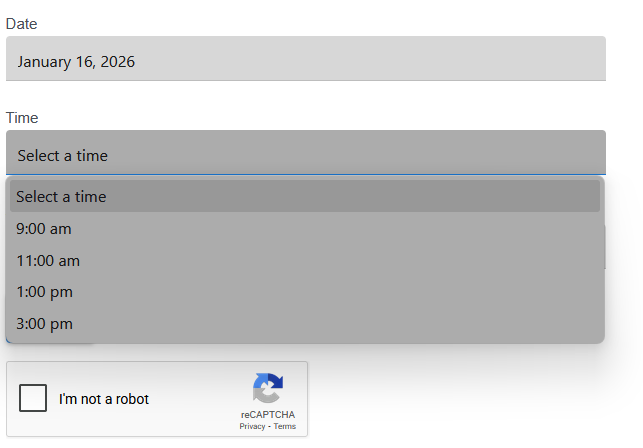
Task: Click the "I'm not a robot" label text
Action: (x=104, y=399)
